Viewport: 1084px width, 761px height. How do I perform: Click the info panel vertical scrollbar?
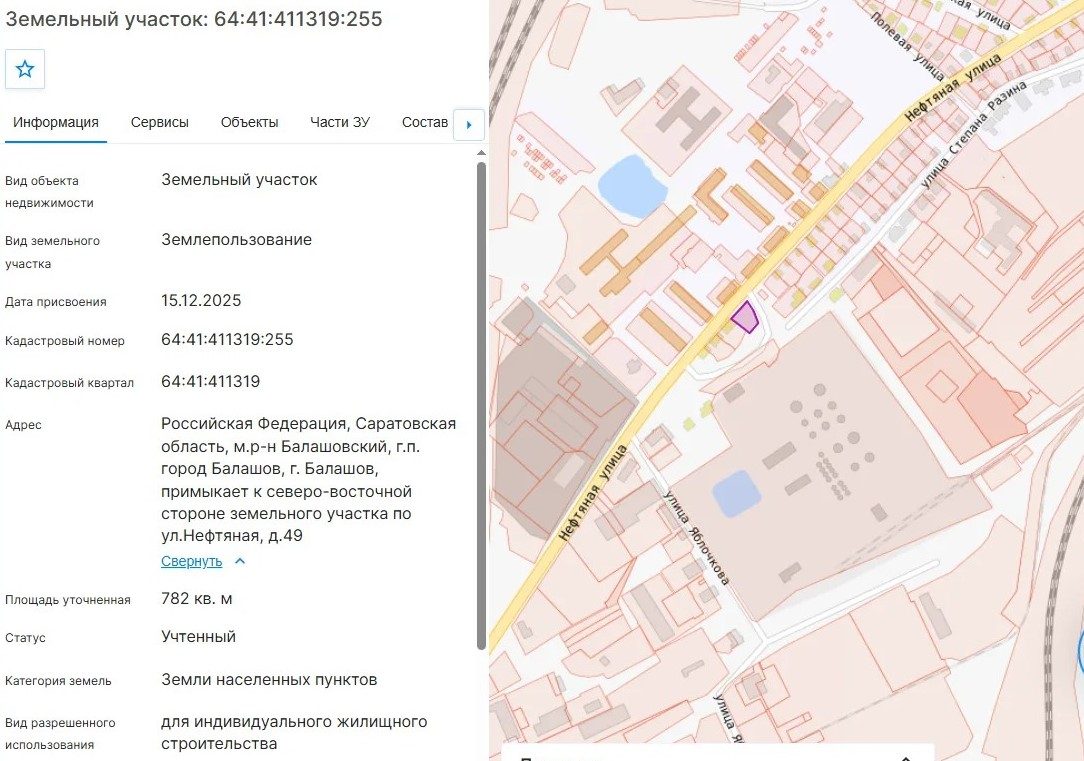click(481, 405)
